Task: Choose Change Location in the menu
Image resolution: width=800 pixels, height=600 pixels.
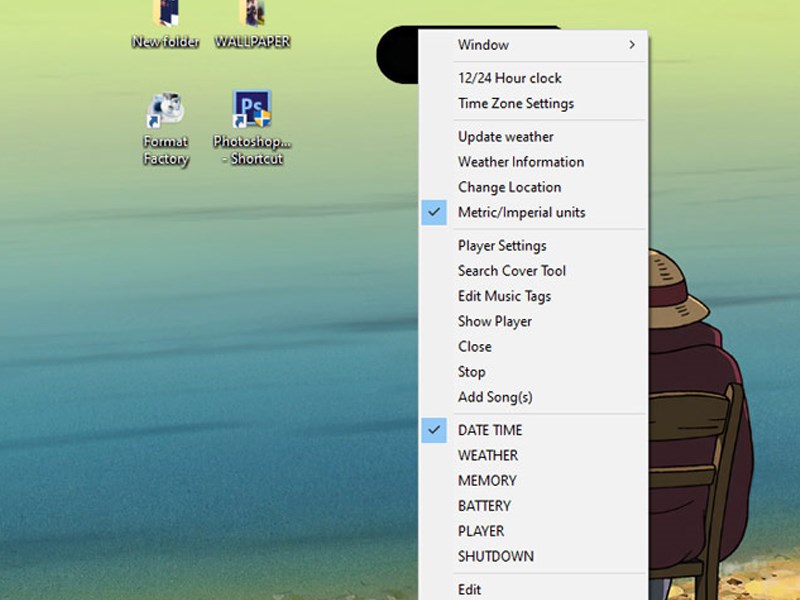Action: tap(509, 187)
